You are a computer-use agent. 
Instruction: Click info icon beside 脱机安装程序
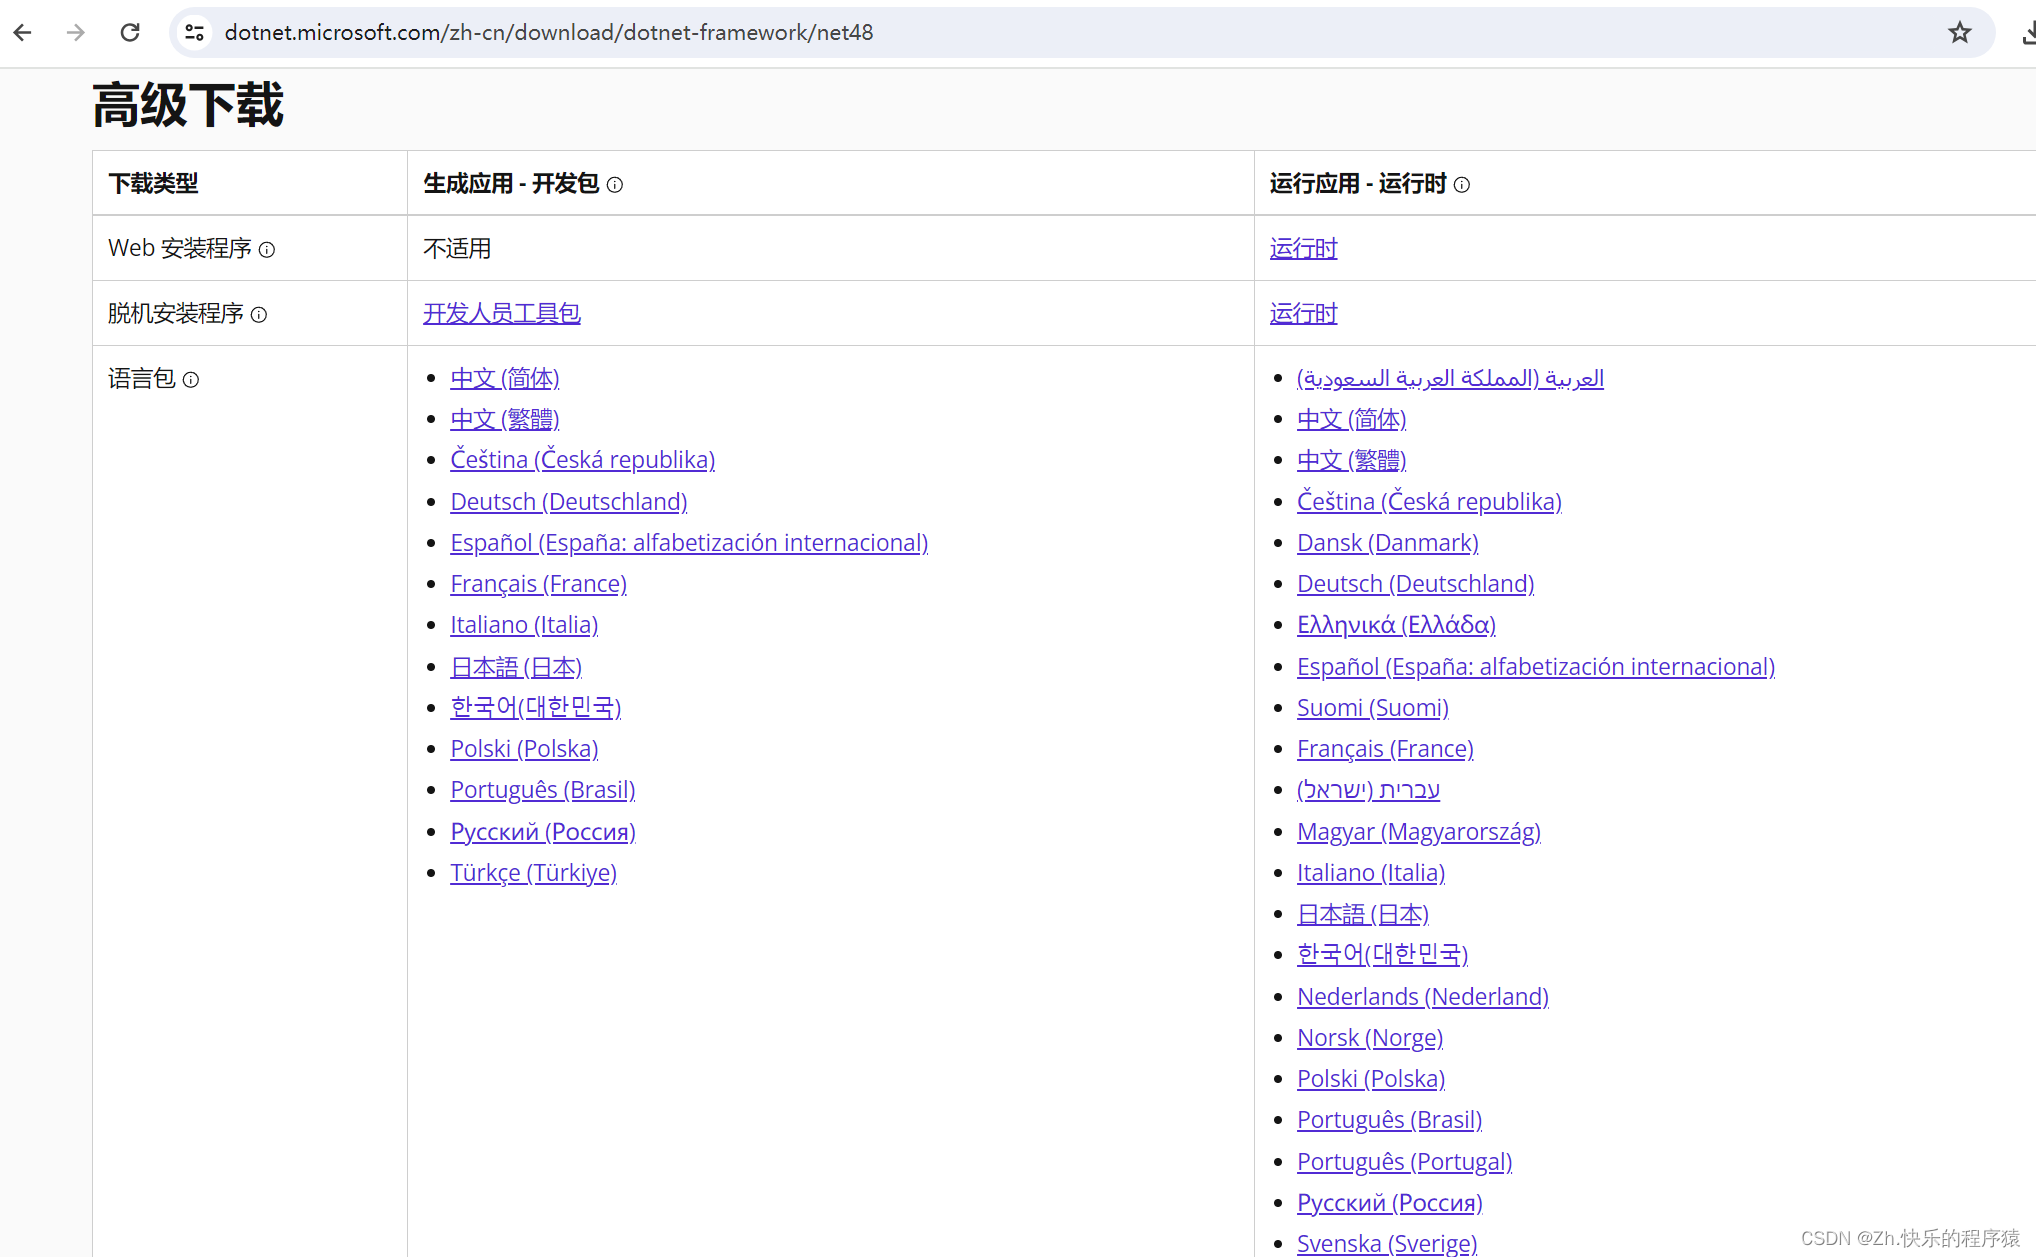click(x=259, y=315)
